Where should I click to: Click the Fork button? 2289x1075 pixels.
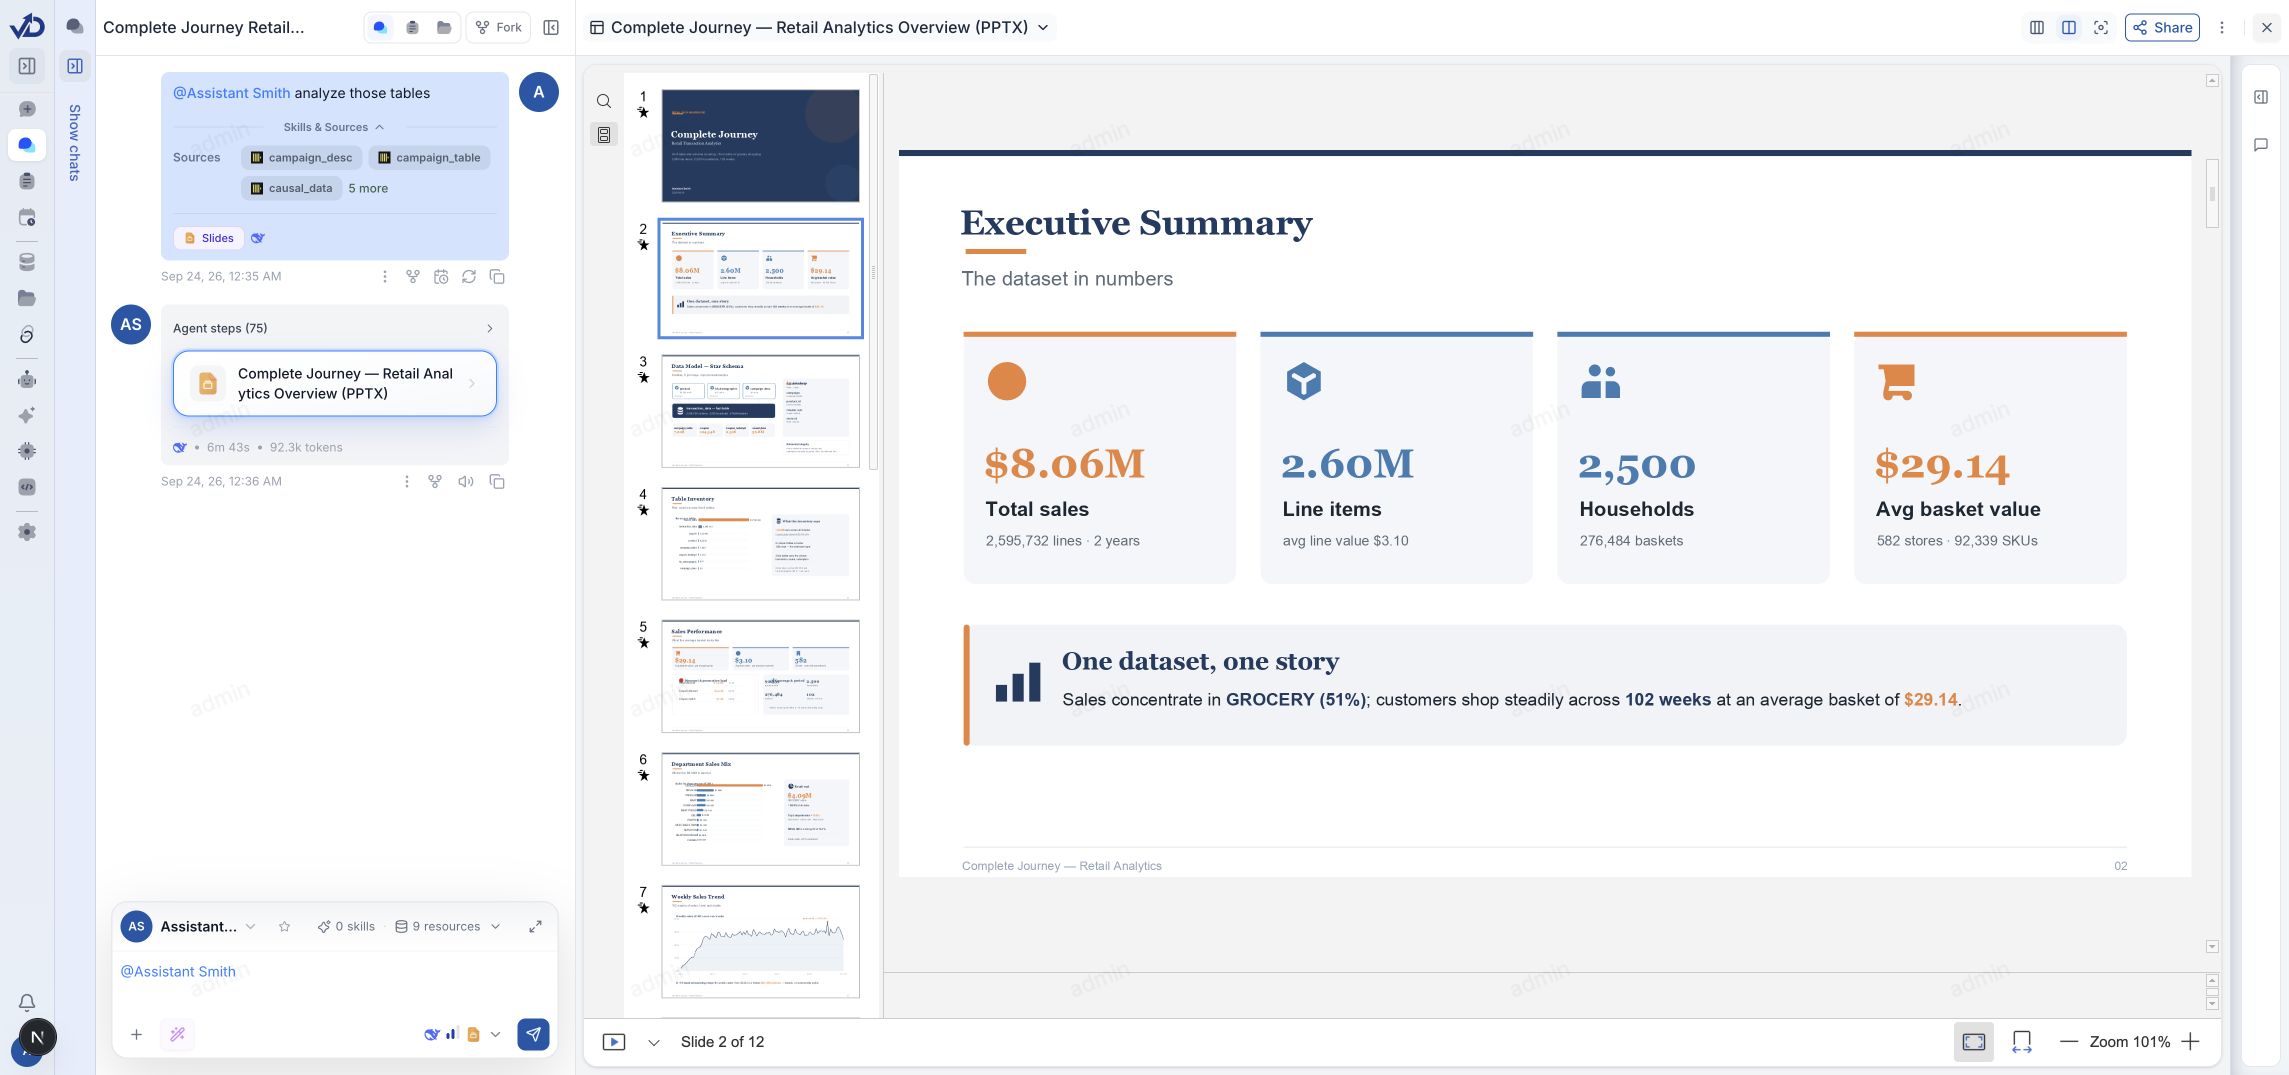[498, 27]
